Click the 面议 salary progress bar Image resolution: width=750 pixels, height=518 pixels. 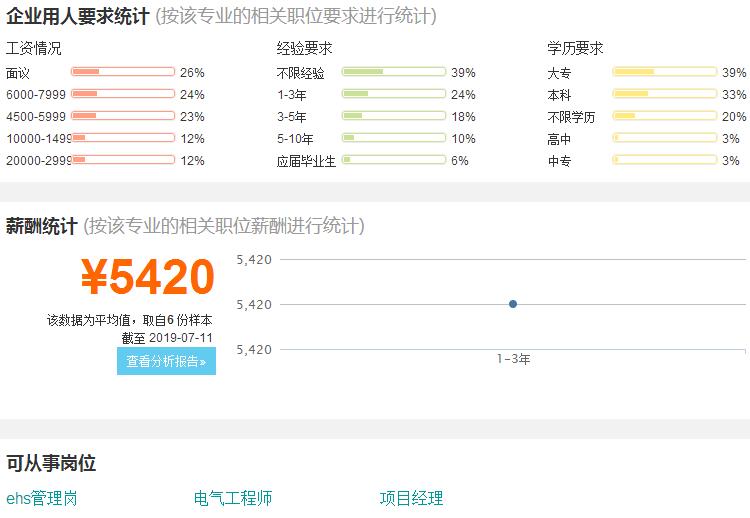coord(123,72)
